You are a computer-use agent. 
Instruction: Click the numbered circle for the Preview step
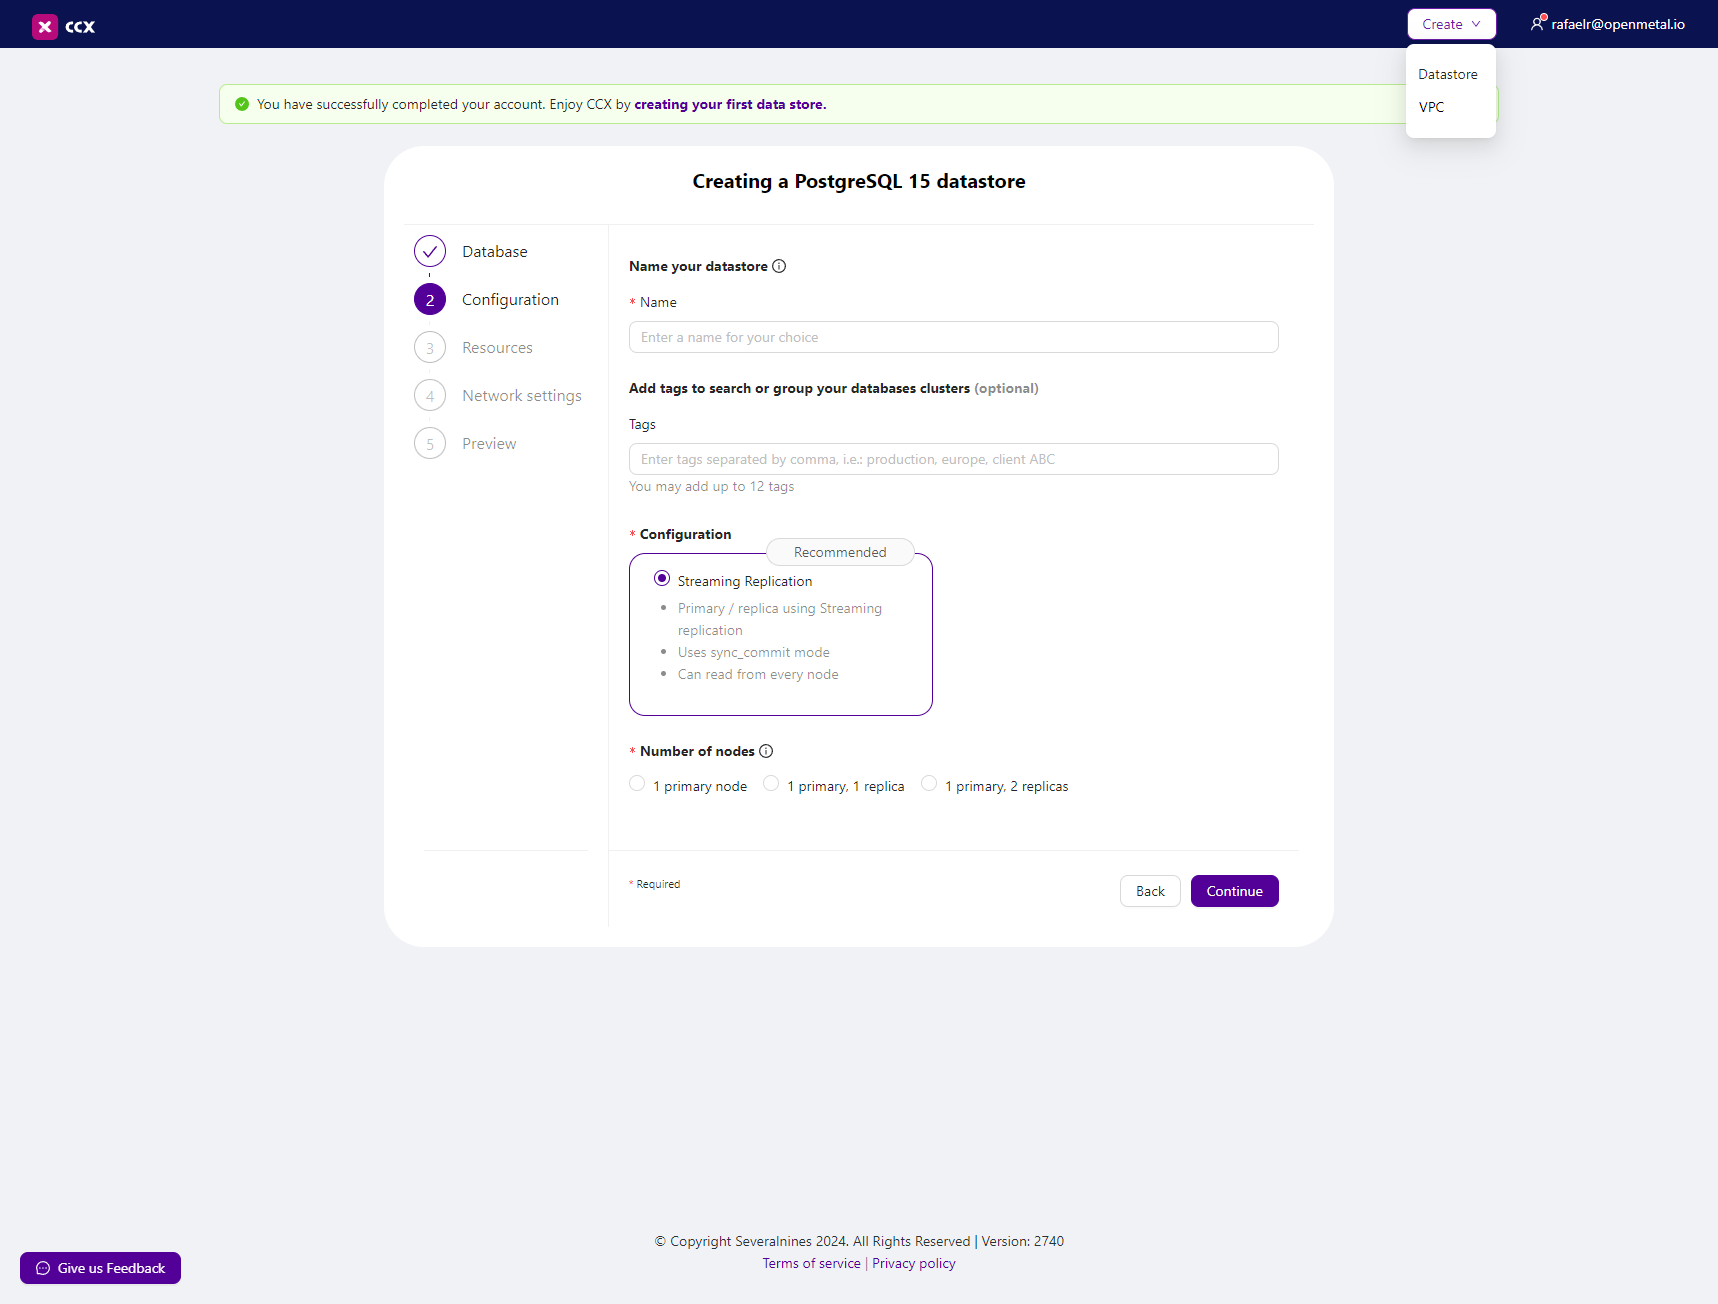pos(429,443)
